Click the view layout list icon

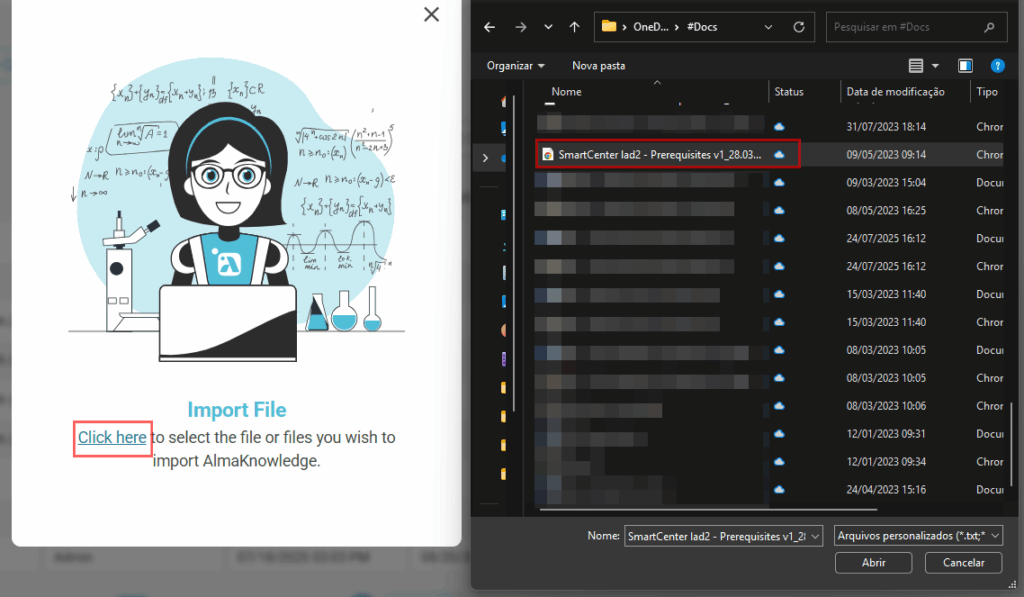pos(916,66)
